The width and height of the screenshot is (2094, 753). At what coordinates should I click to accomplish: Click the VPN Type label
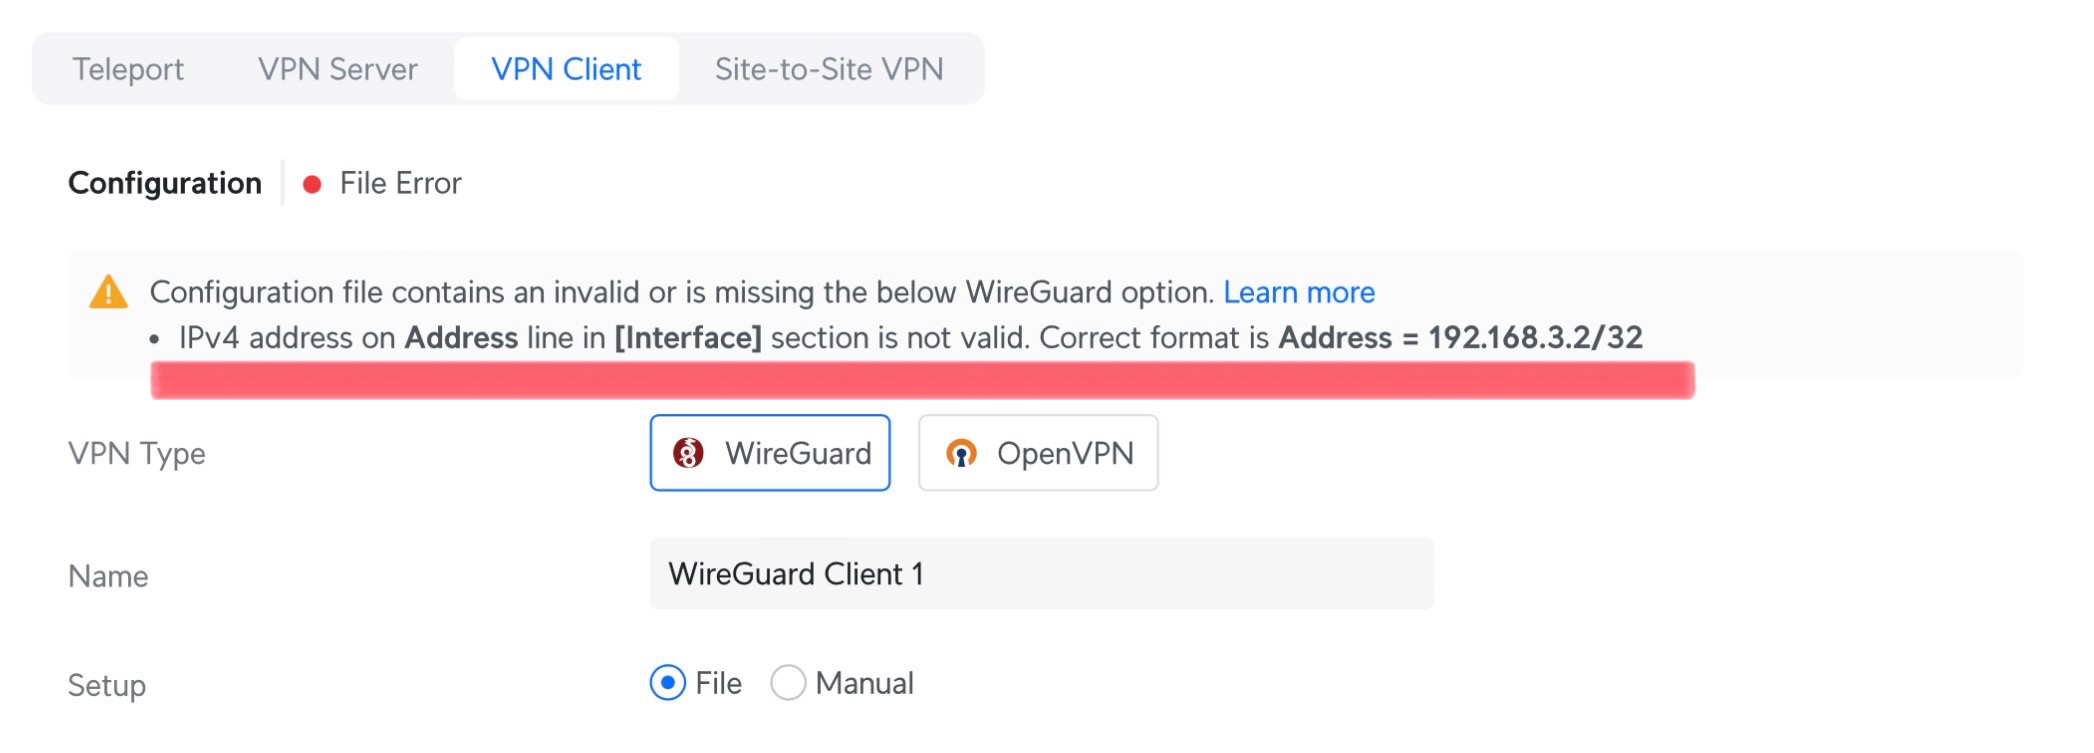137,454
